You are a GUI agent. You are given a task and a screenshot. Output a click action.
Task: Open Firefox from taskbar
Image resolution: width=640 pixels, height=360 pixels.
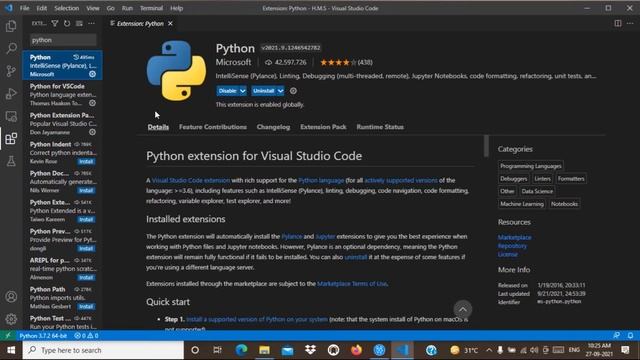(356, 350)
